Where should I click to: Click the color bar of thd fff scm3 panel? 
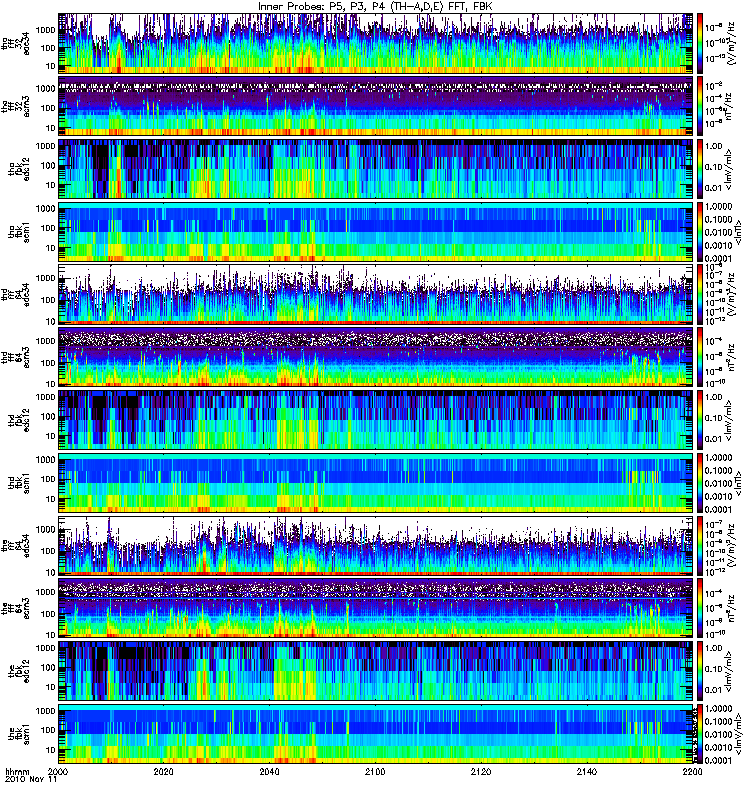coord(700,357)
